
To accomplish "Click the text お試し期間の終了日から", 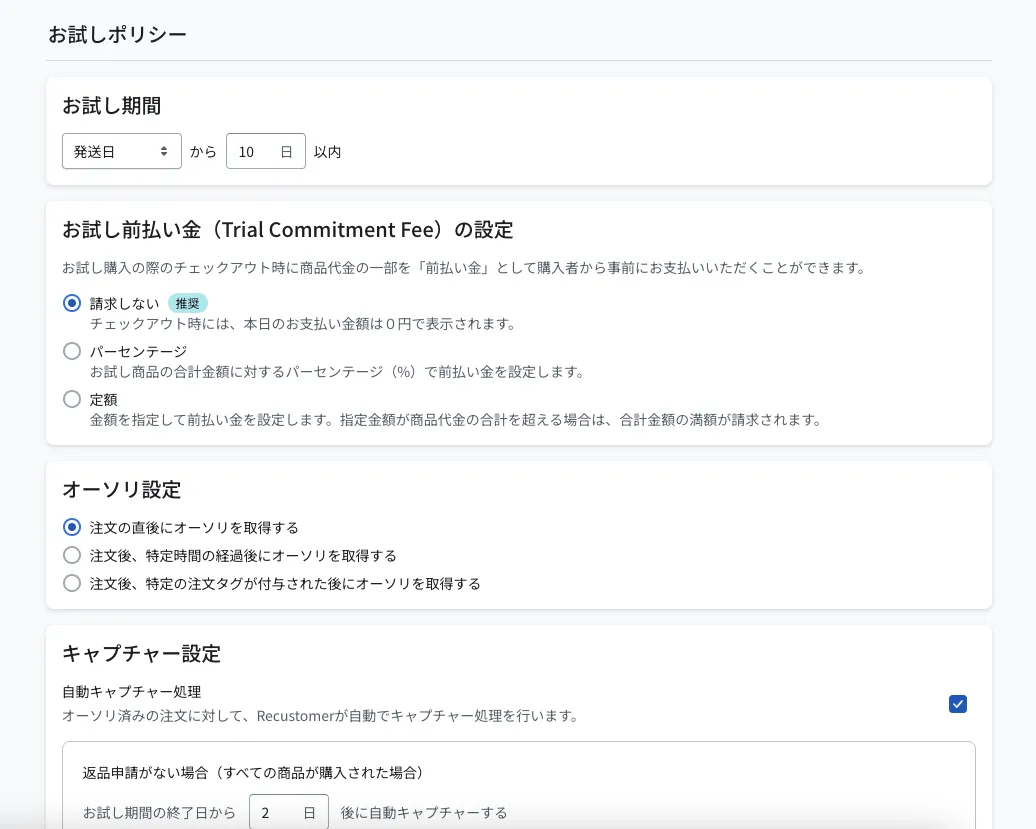I will click(159, 812).
